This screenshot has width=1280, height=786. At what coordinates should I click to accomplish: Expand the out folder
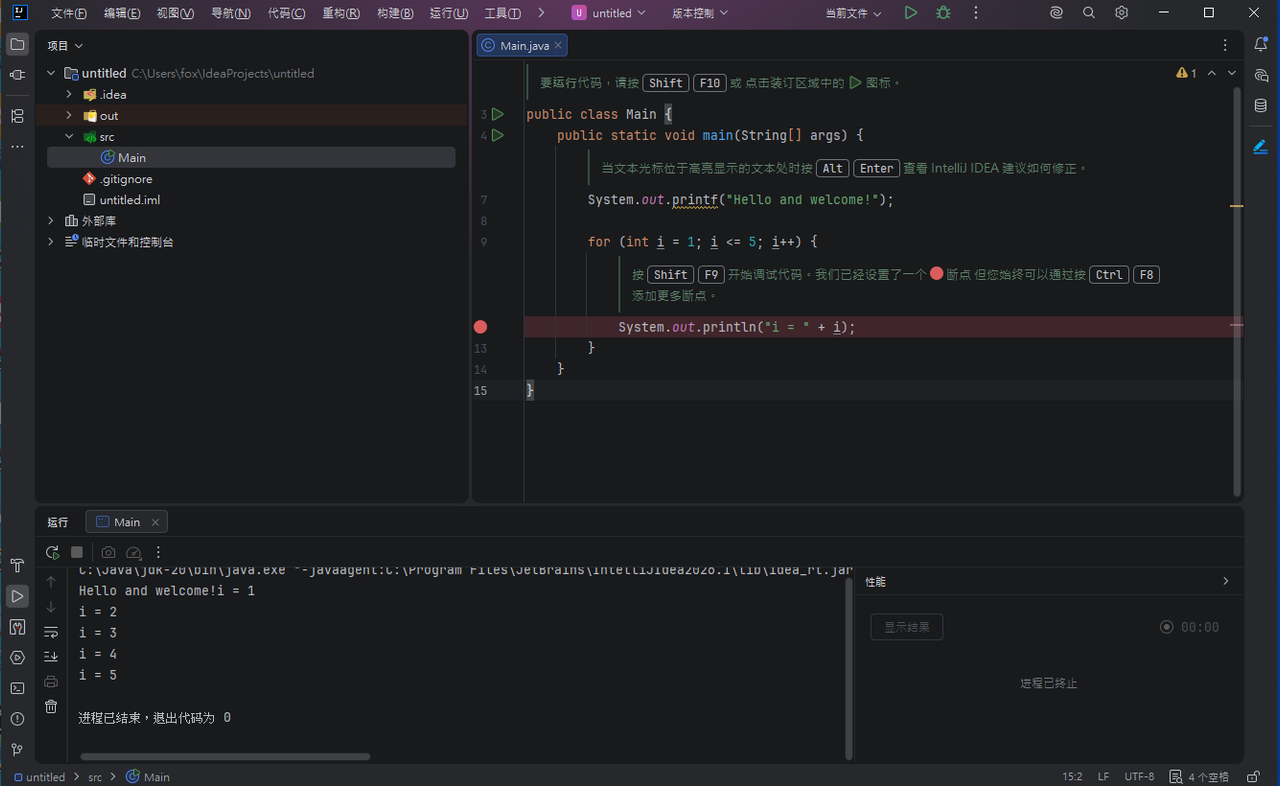point(69,116)
